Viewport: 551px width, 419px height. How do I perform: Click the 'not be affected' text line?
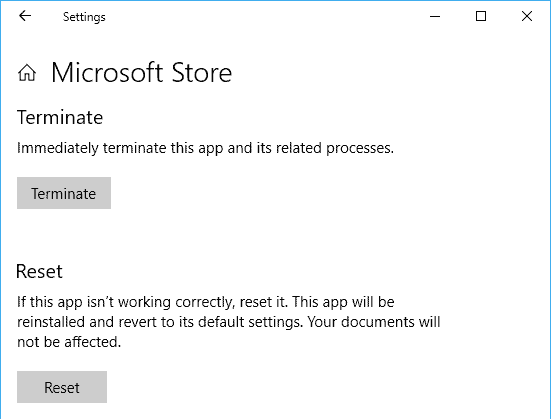[69, 342]
